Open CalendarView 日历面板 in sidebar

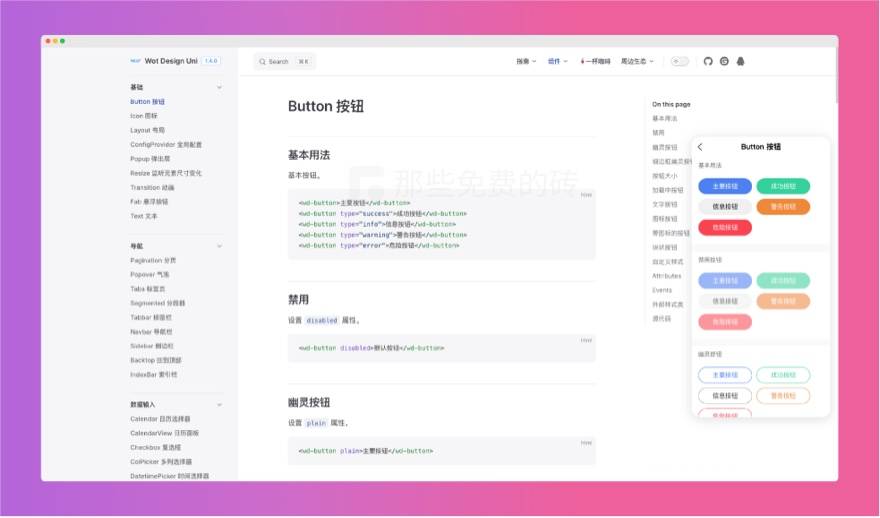(x=164, y=433)
